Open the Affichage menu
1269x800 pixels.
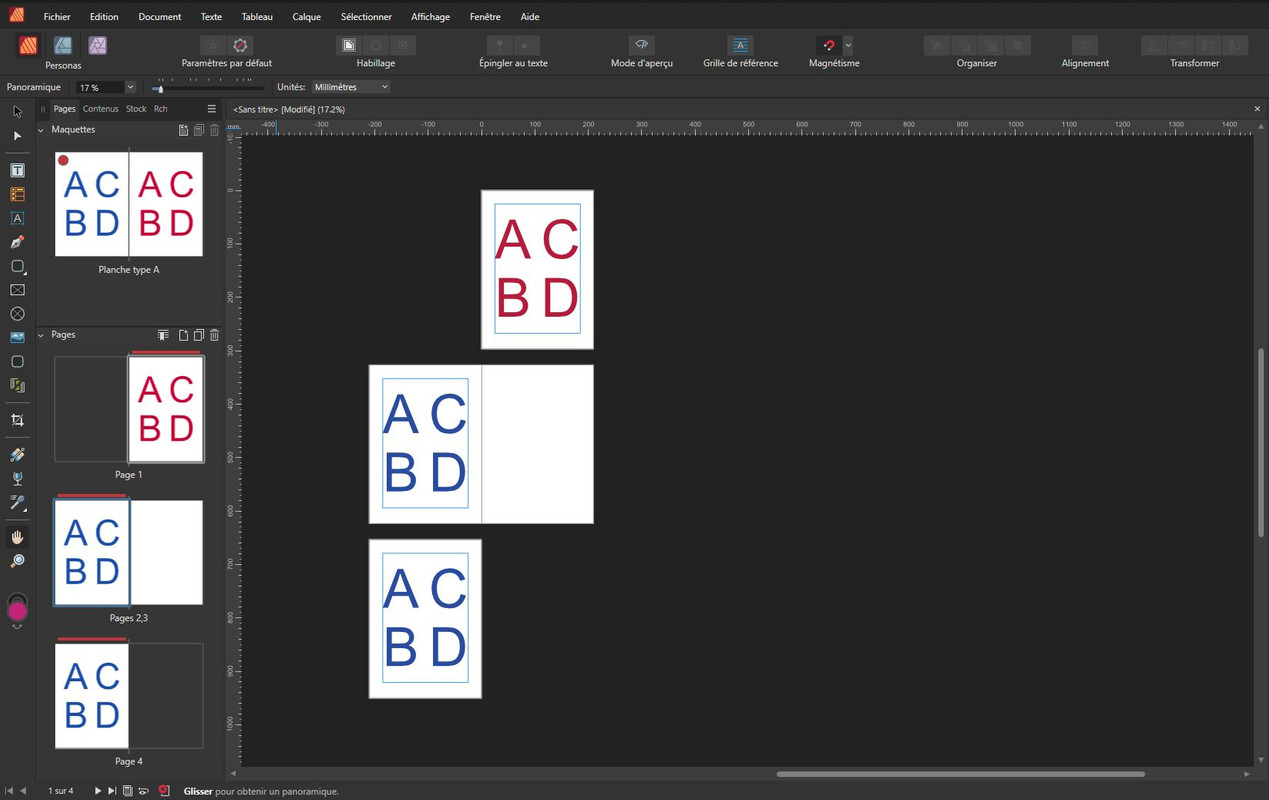click(x=430, y=17)
